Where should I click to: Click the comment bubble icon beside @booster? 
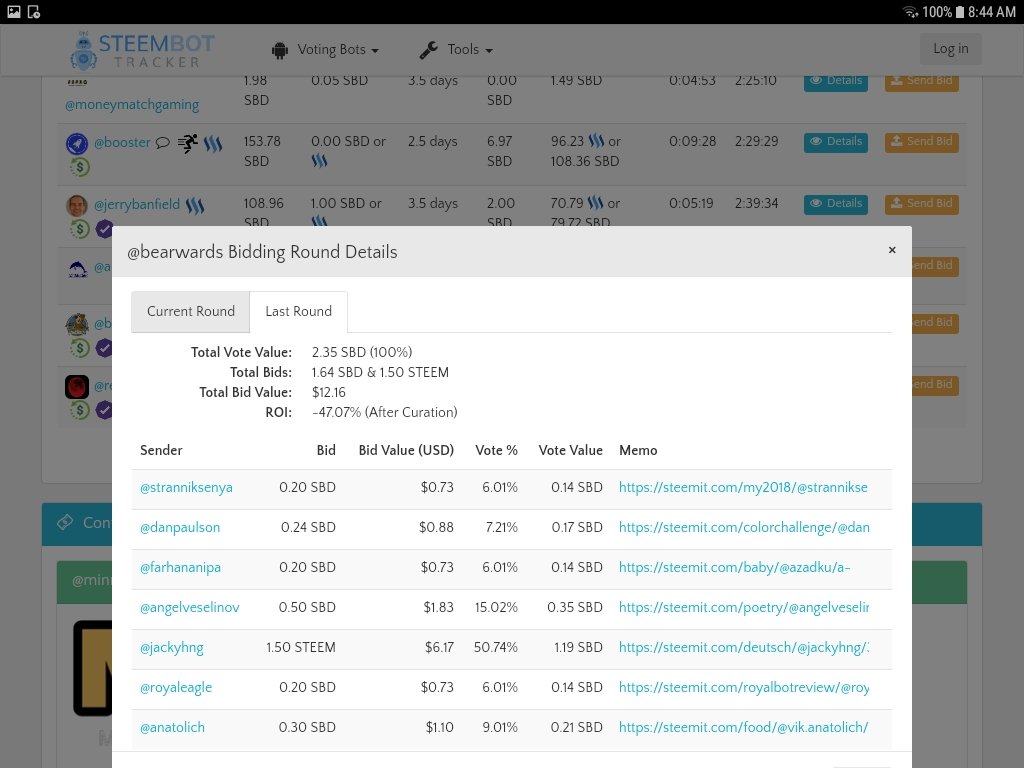click(163, 142)
